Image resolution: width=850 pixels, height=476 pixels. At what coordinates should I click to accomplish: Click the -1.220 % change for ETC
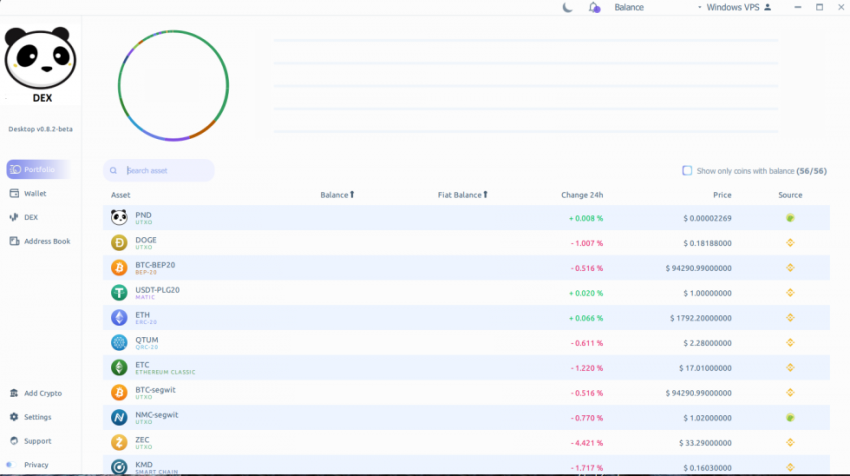click(587, 368)
